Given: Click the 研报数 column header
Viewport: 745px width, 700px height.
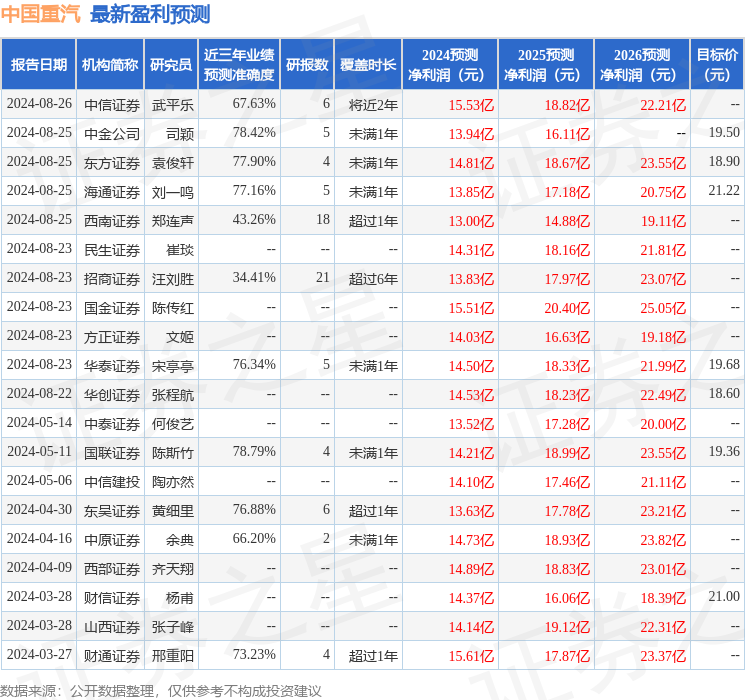Looking at the screenshot, I should point(307,65).
